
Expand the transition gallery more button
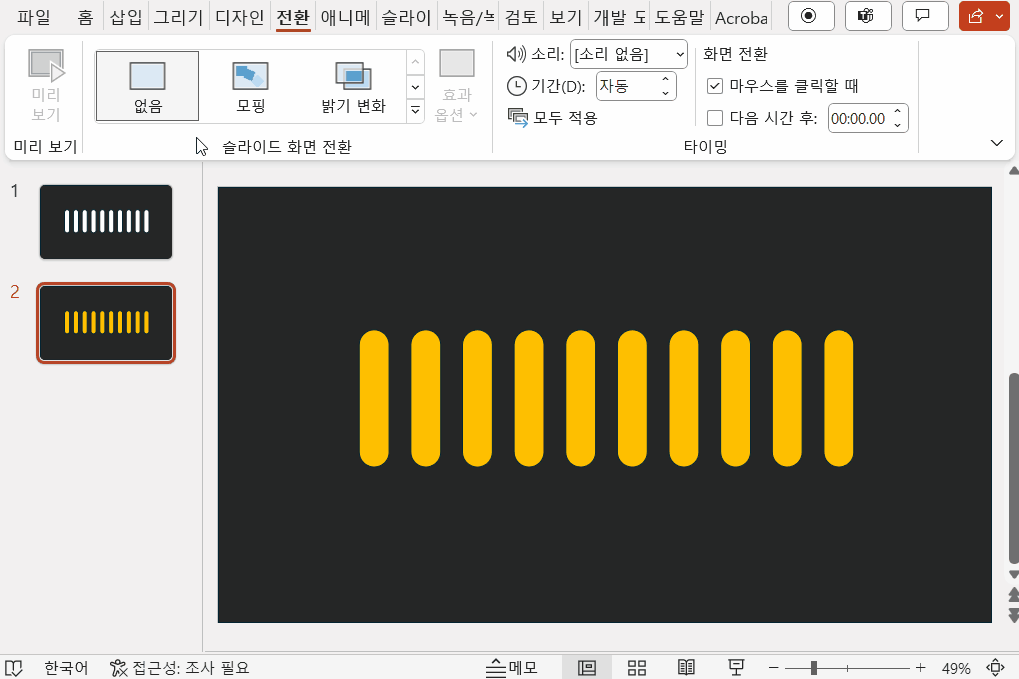(415, 111)
